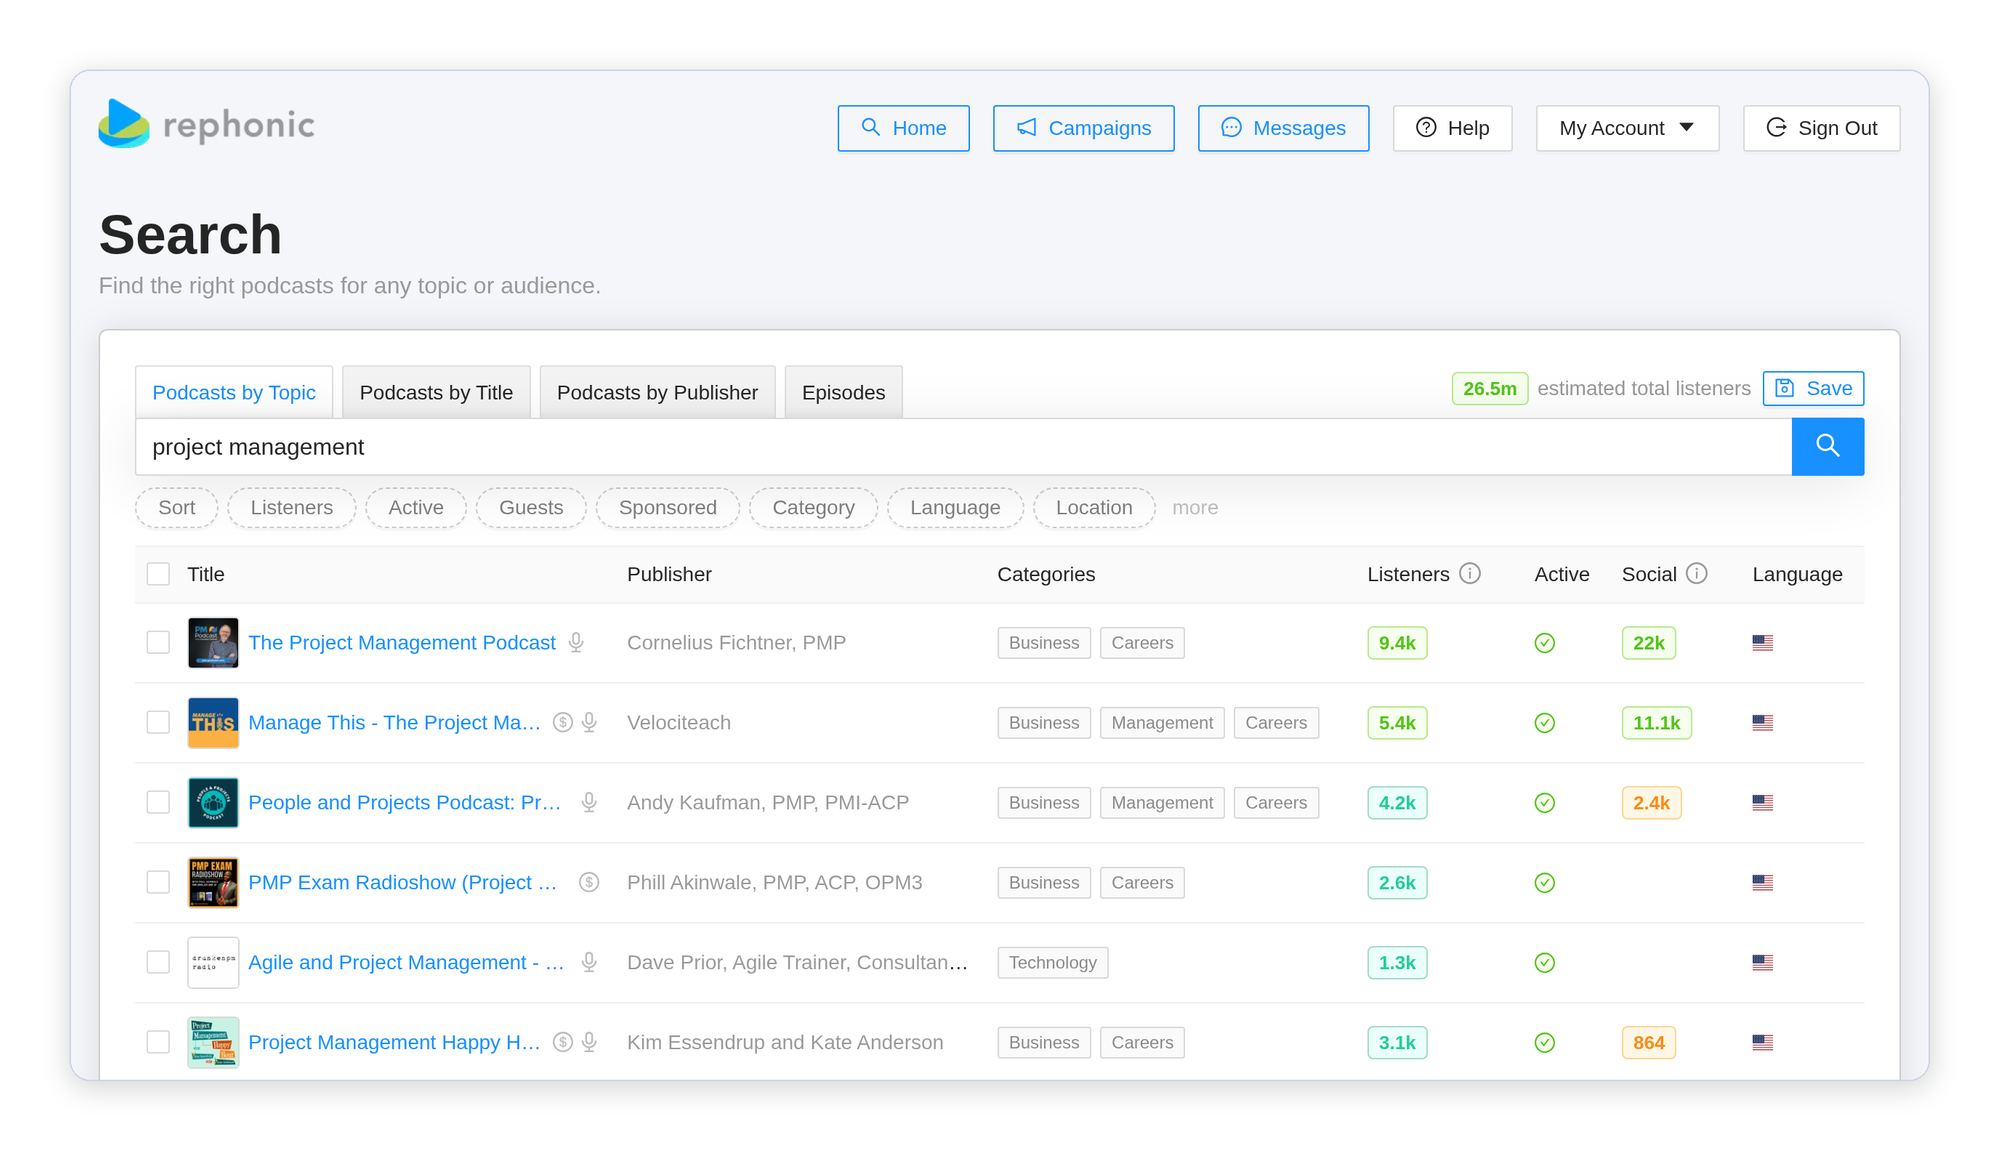Check the box for PMP Exam Radioshow

[x=158, y=882]
